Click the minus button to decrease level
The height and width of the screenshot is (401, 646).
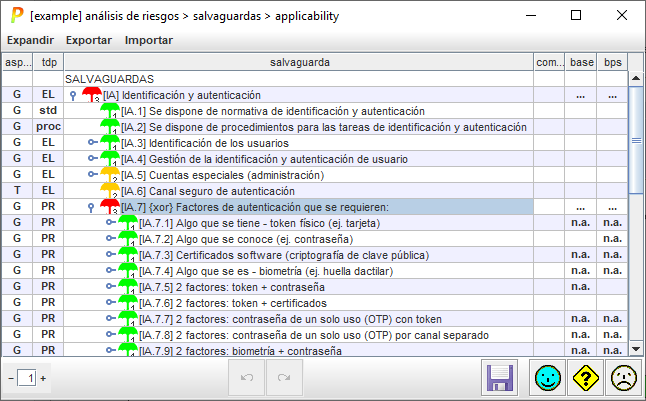pos(11,379)
